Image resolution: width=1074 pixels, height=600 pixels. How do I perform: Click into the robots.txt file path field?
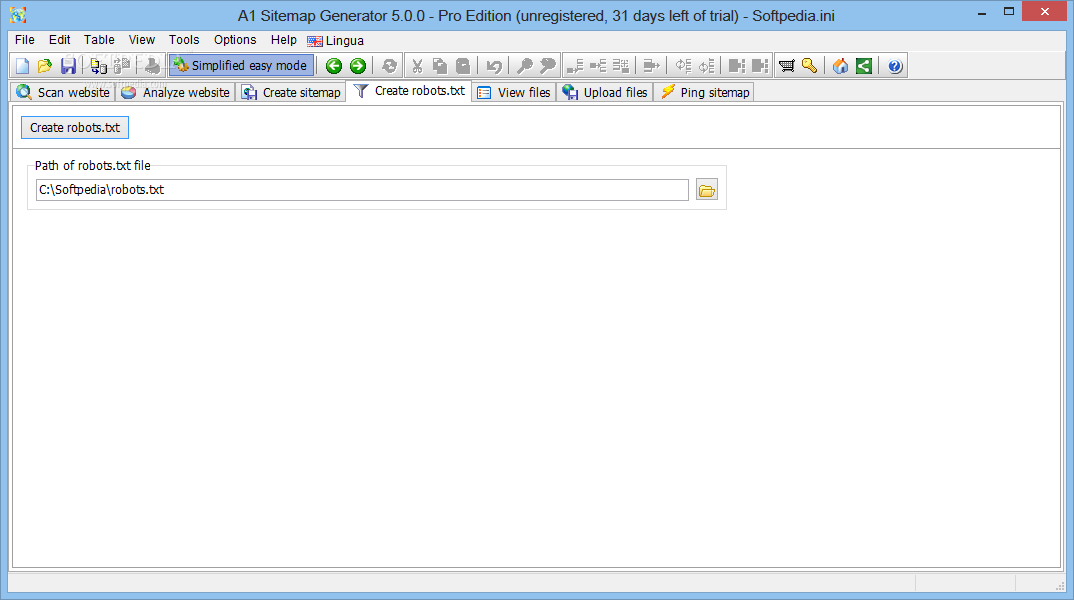[362, 190]
